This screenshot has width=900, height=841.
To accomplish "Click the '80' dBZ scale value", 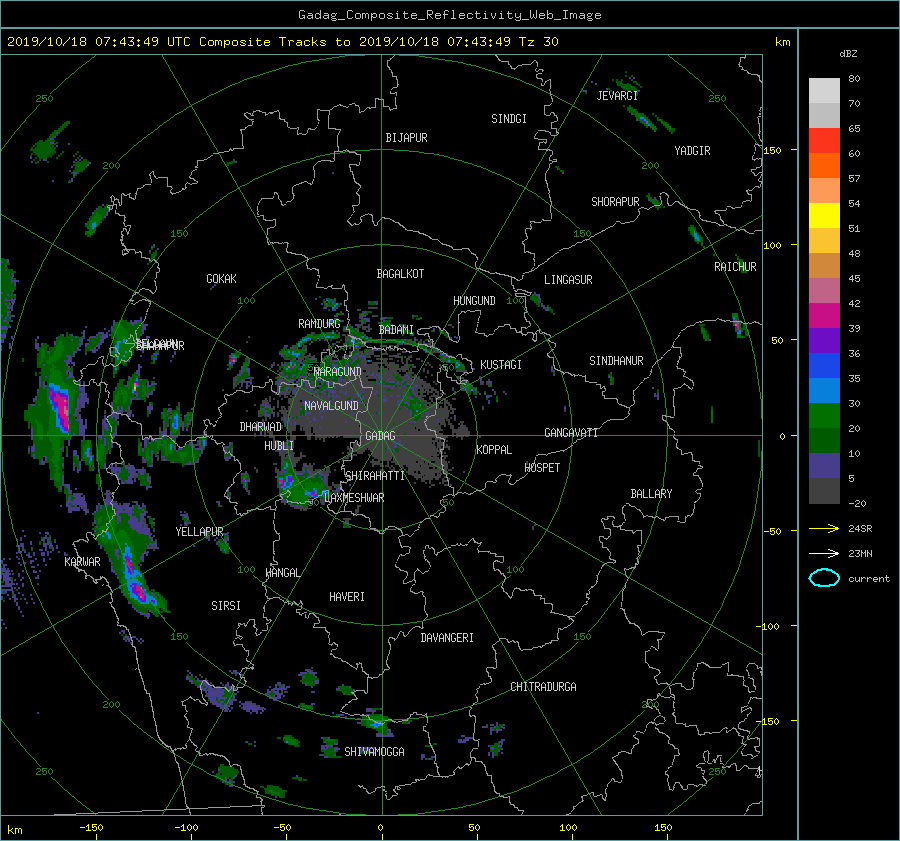I will 854,79.
